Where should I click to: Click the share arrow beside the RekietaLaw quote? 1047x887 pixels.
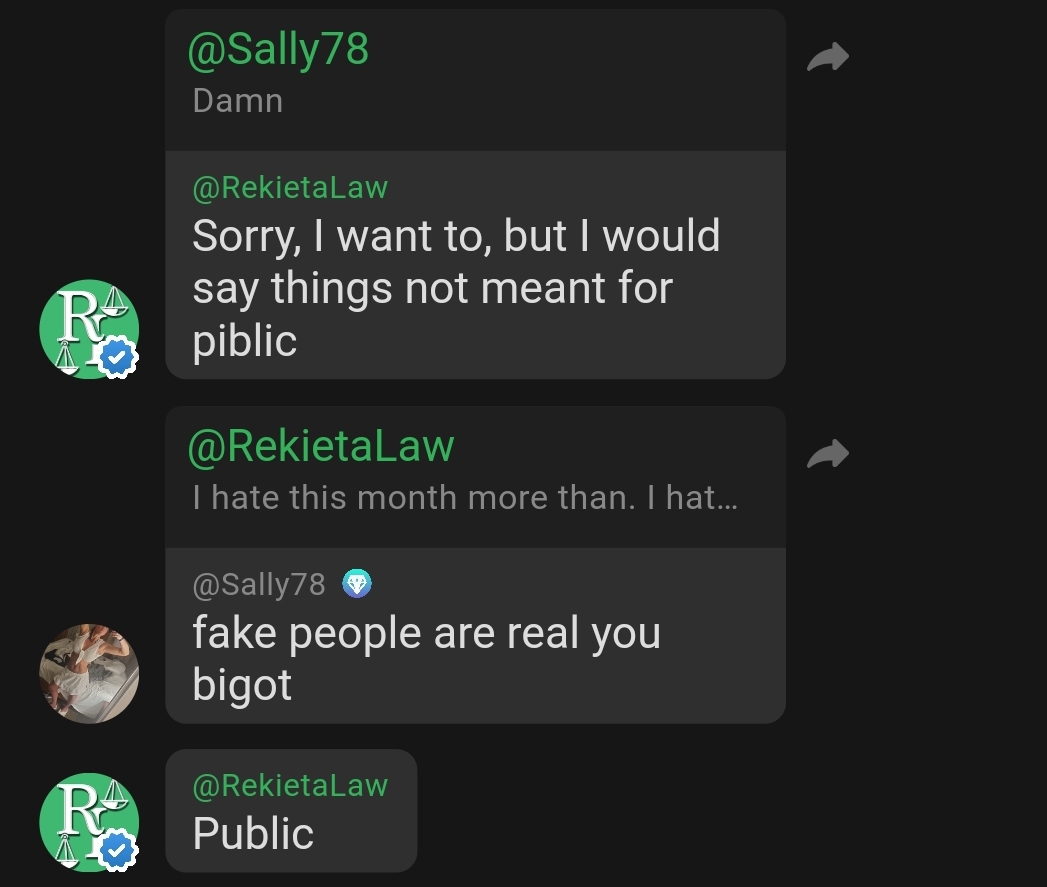[x=827, y=454]
